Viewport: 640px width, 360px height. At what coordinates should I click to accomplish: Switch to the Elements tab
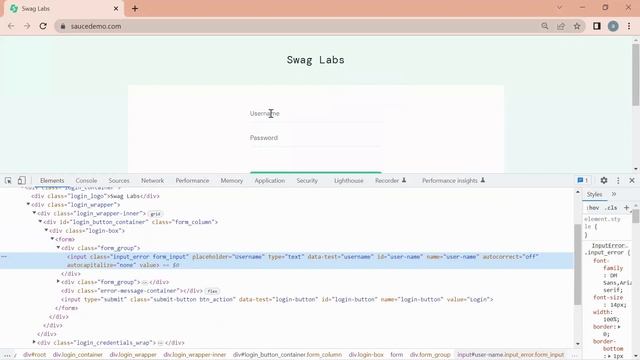52,180
